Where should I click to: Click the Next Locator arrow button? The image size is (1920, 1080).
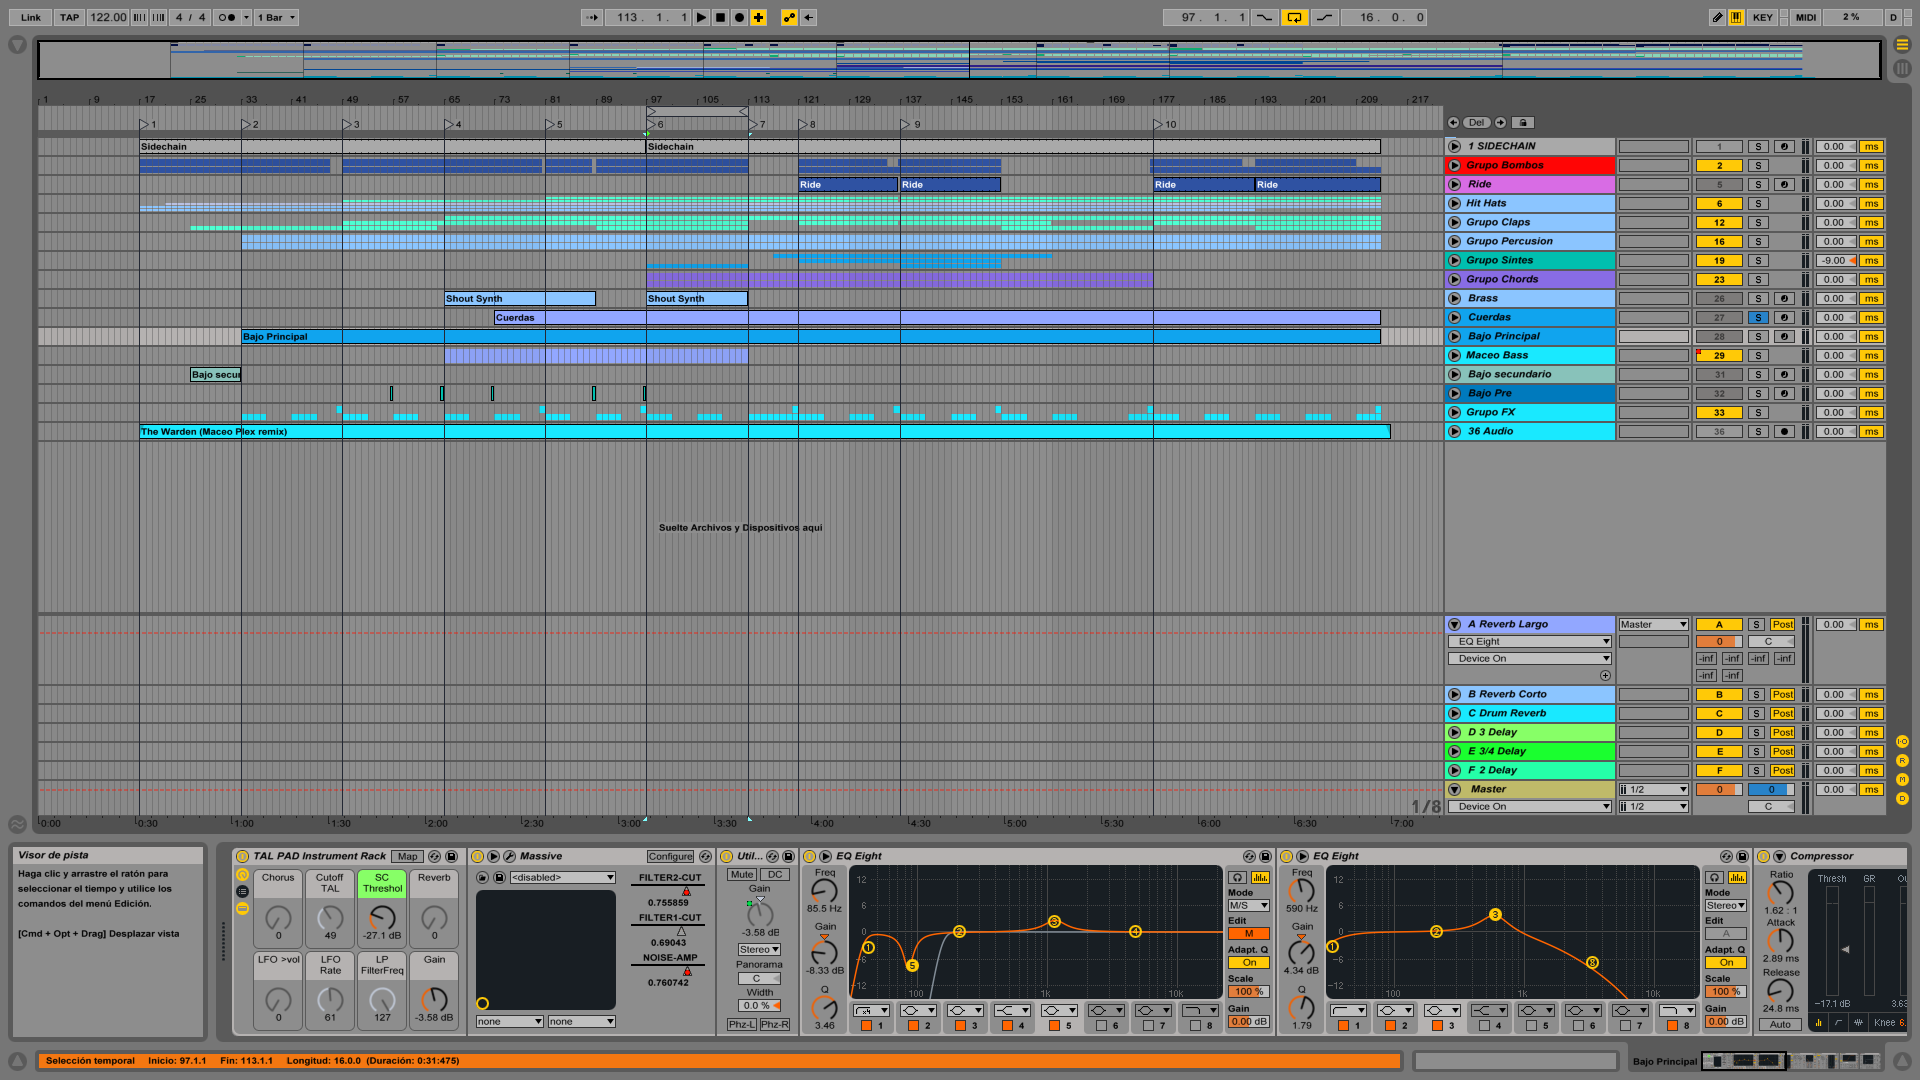1500,122
